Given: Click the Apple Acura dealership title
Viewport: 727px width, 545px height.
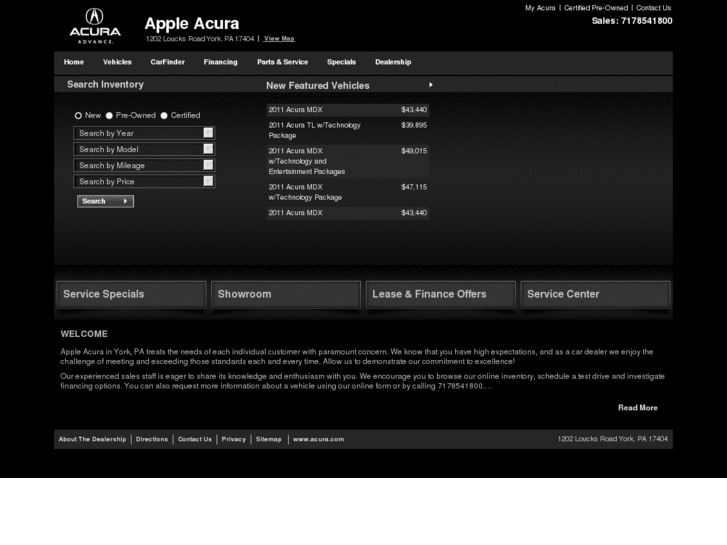Looking at the screenshot, I should pyautogui.click(x=192, y=24).
